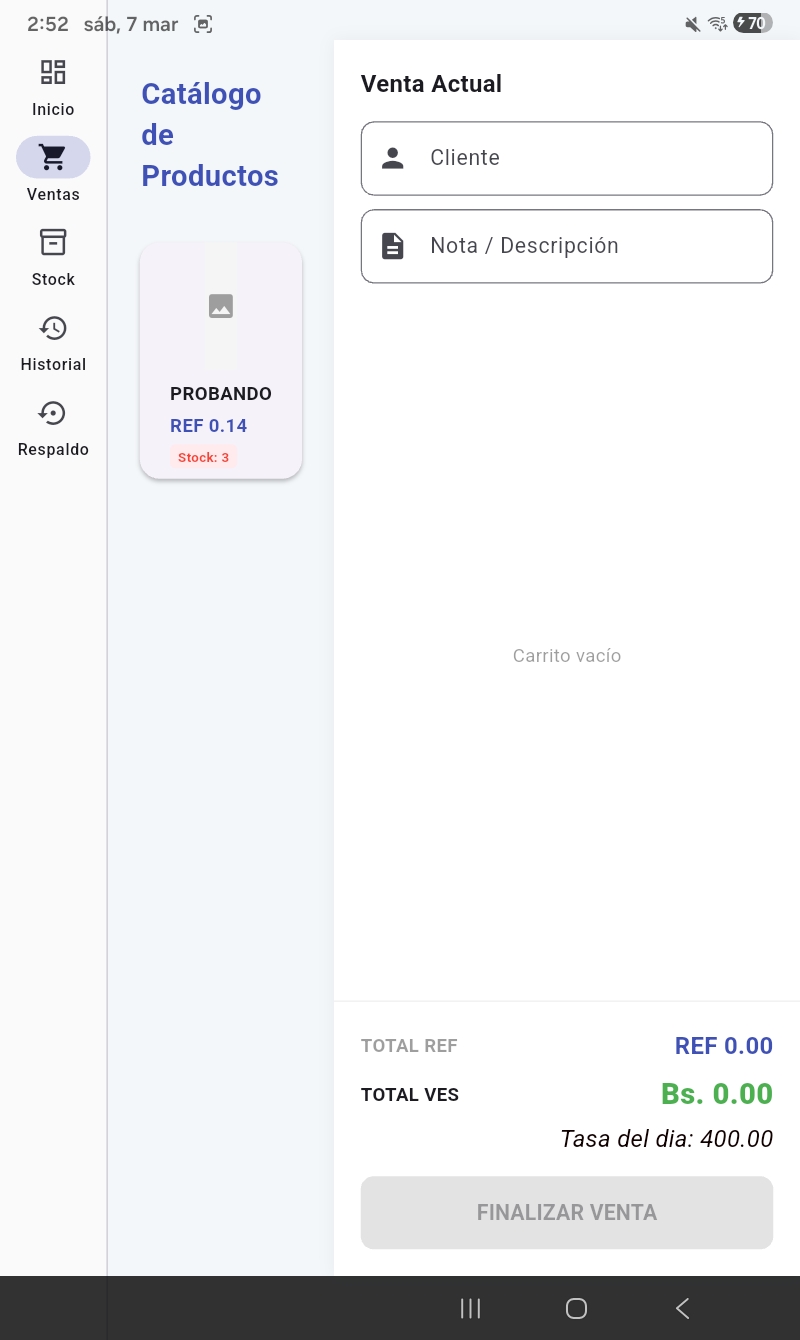Open the Historial clock icon
This screenshot has height=1340, width=800.
(x=53, y=328)
